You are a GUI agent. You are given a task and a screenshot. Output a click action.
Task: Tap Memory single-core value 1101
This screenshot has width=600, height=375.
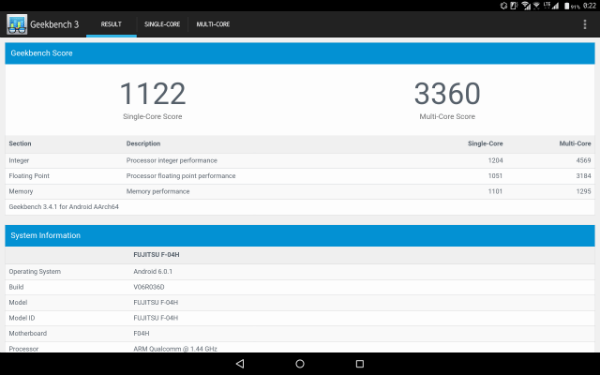tap(496, 191)
